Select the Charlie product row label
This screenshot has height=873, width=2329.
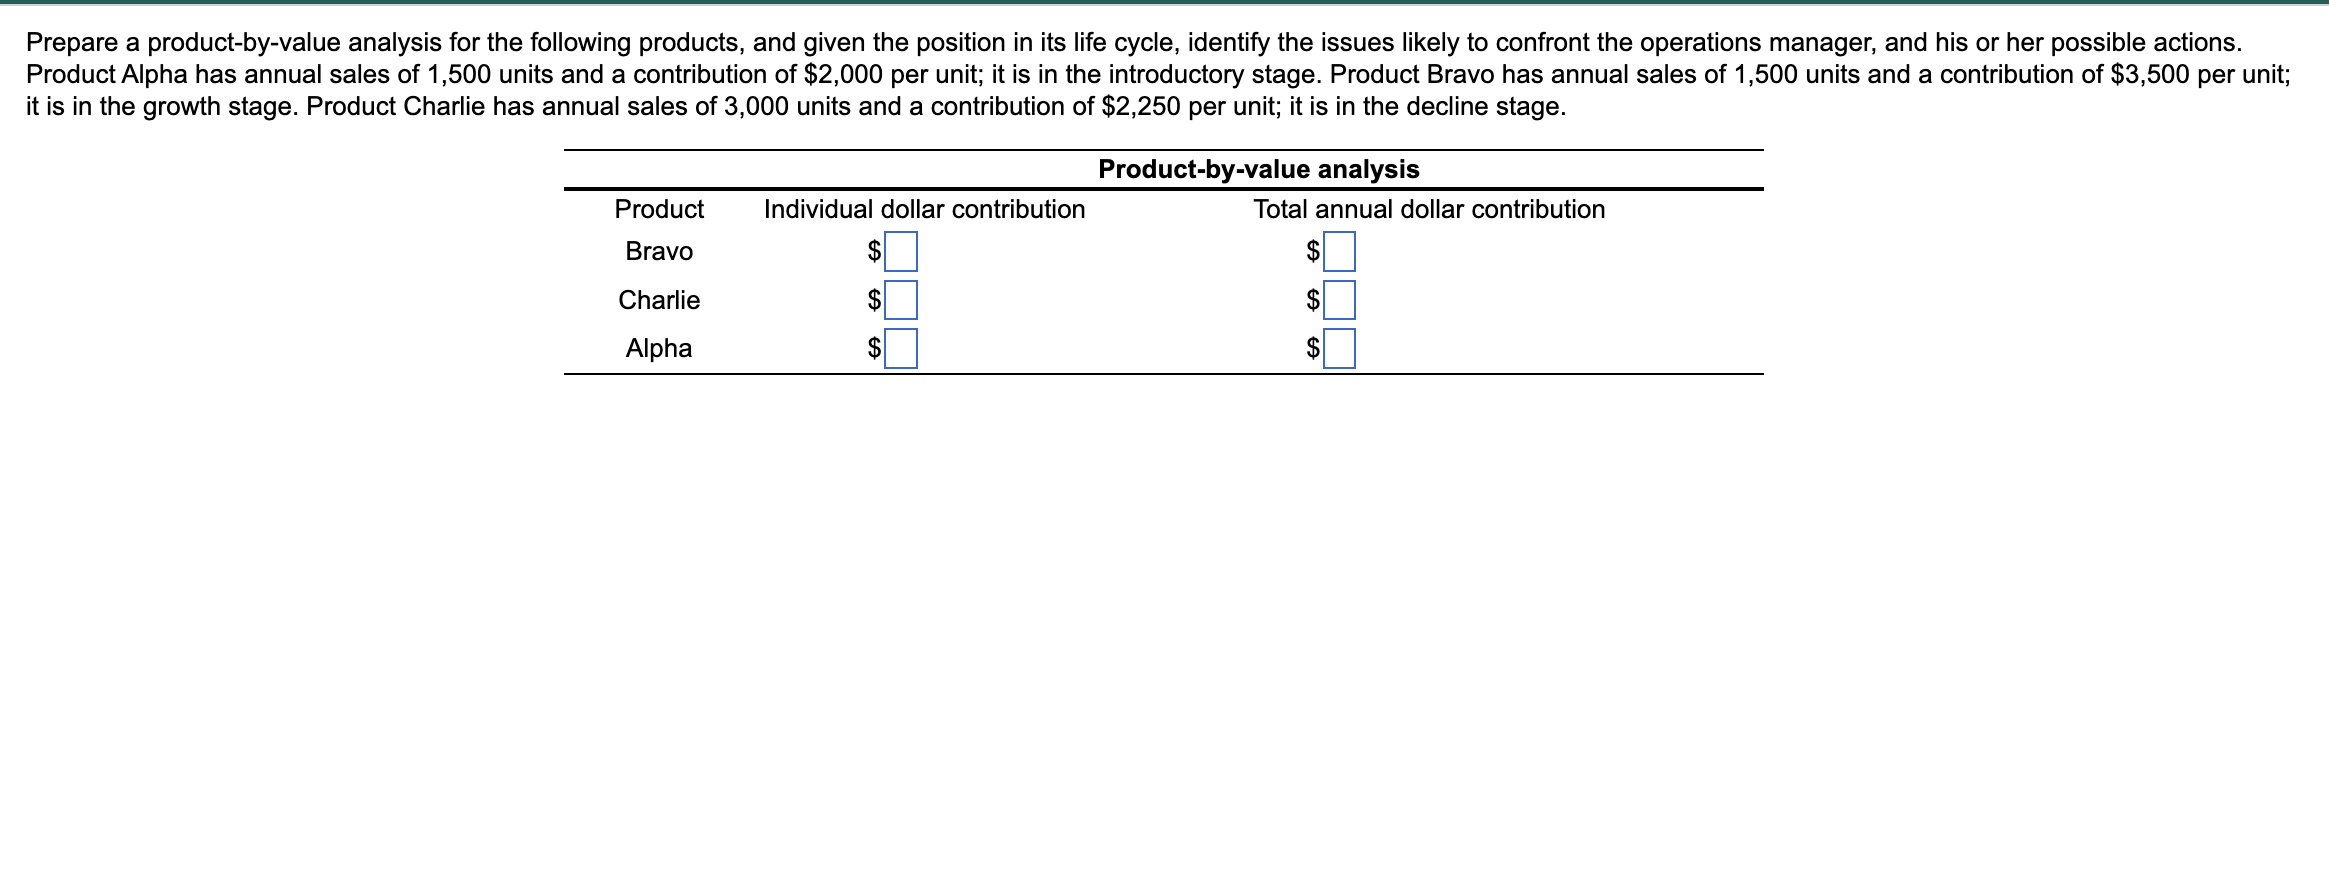click(658, 300)
